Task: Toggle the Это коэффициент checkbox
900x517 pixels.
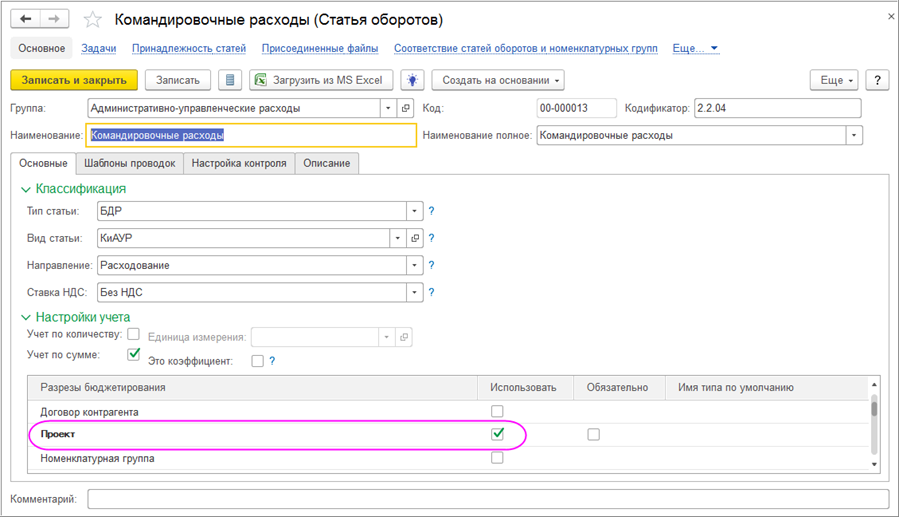Action: click(257, 361)
